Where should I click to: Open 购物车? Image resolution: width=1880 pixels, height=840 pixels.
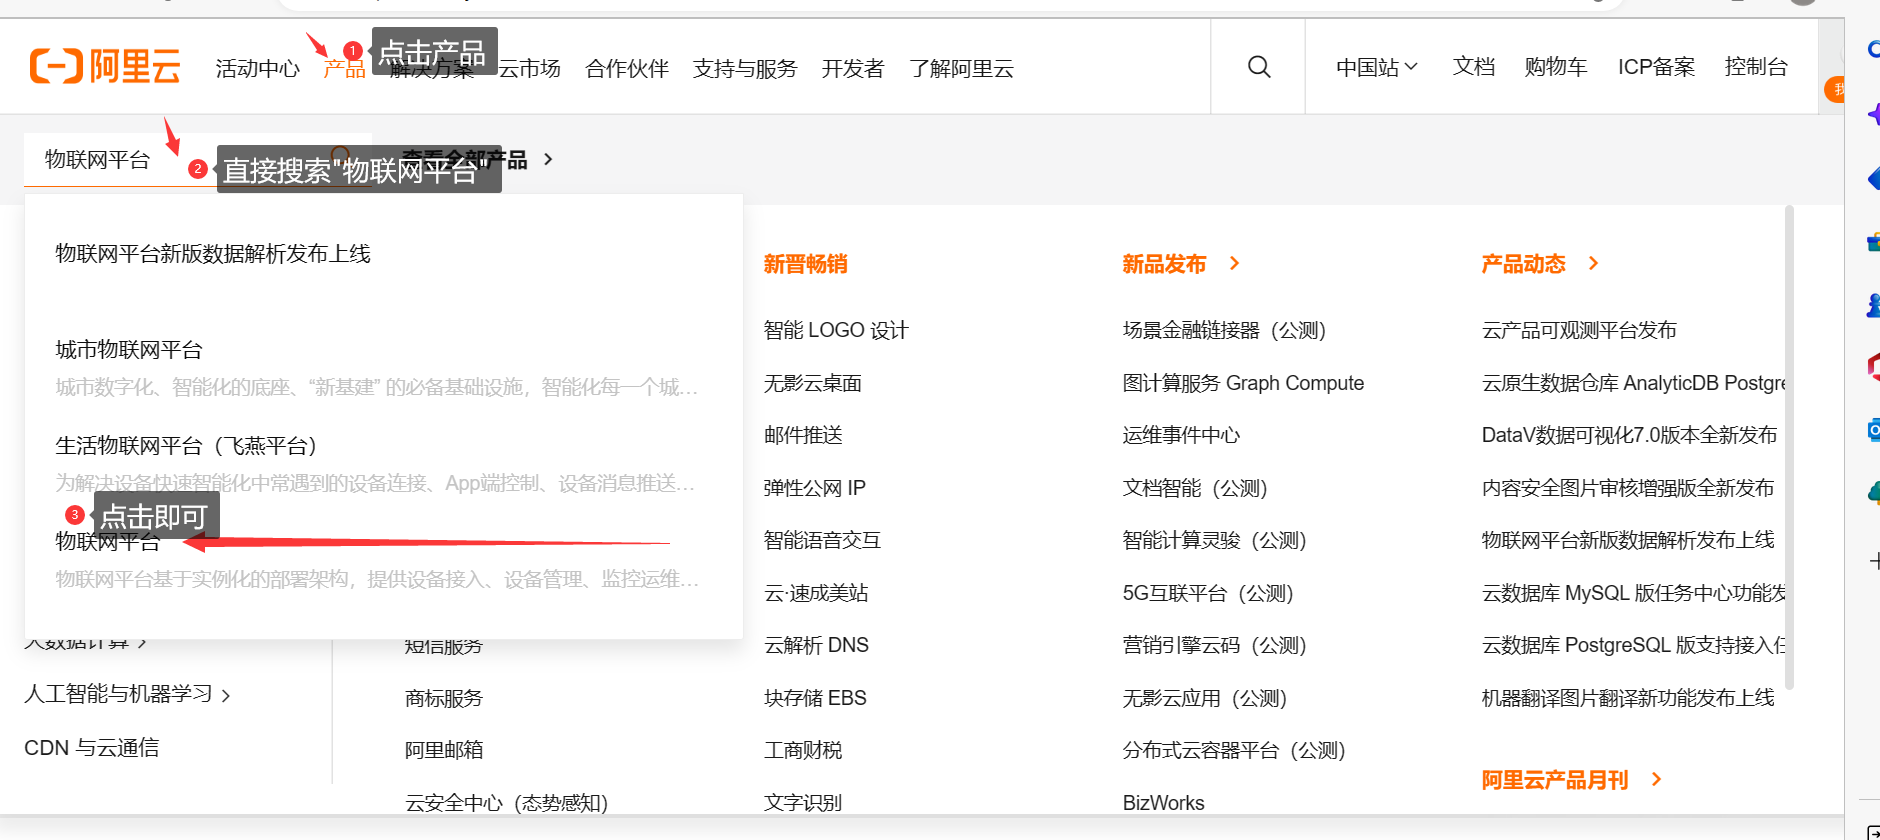(1556, 67)
